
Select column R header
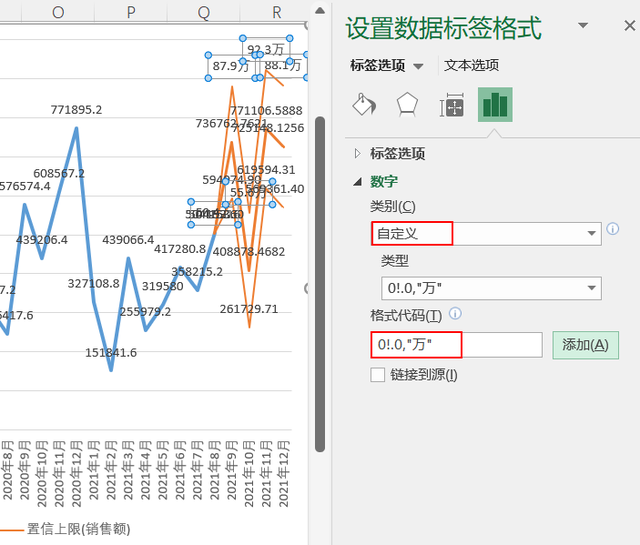pyautogui.click(x=276, y=12)
